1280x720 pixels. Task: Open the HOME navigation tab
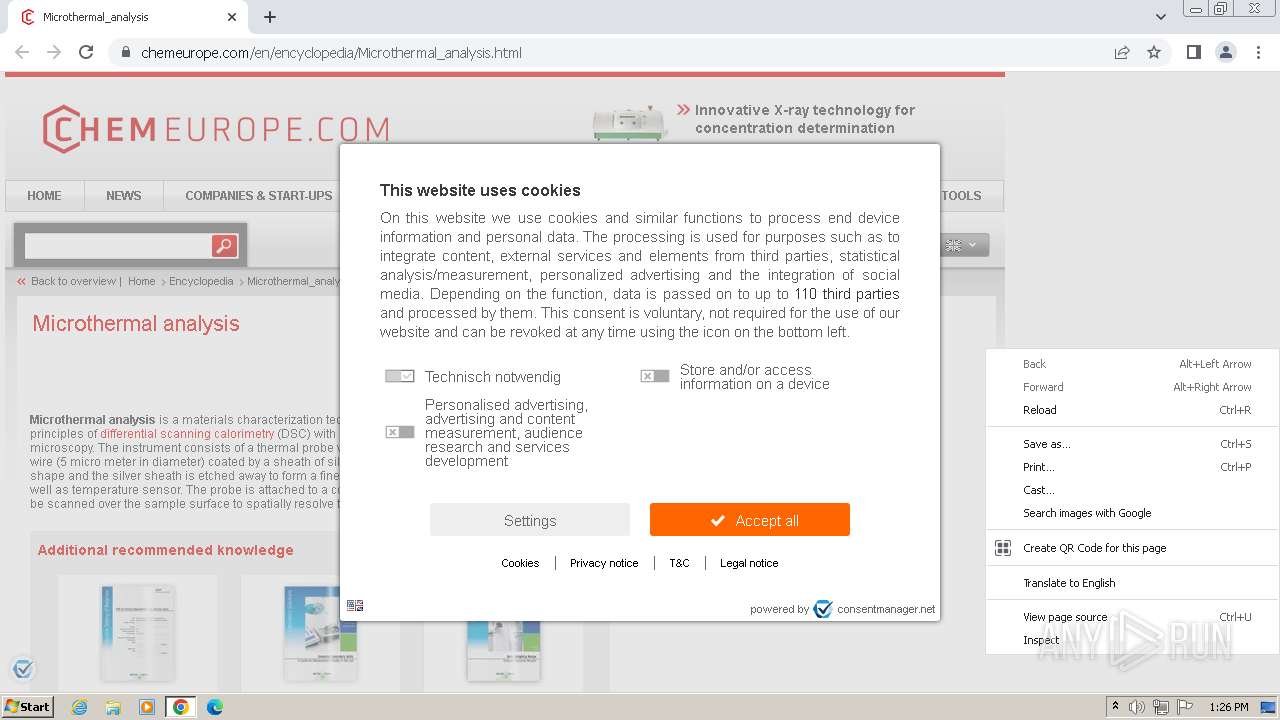point(44,196)
